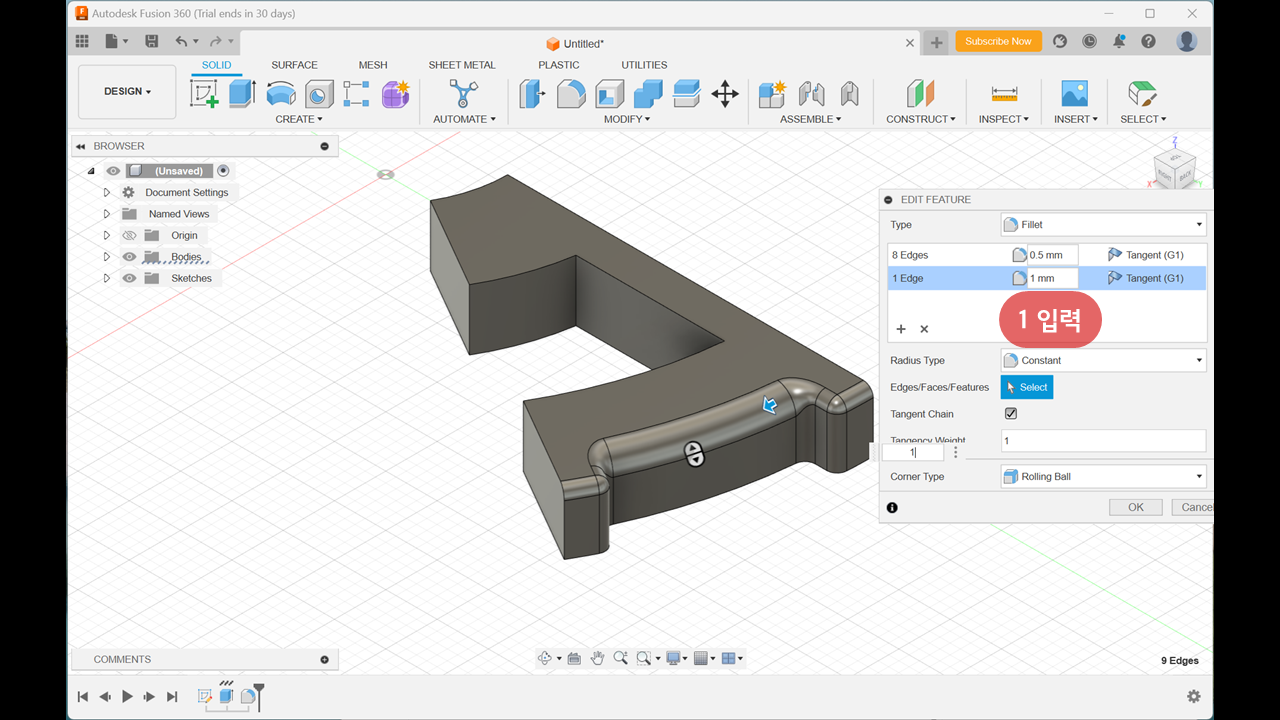The height and width of the screenshot is (720, 1280).
Task: Expand the Named Views node
Action: click(x=107, y=214)
